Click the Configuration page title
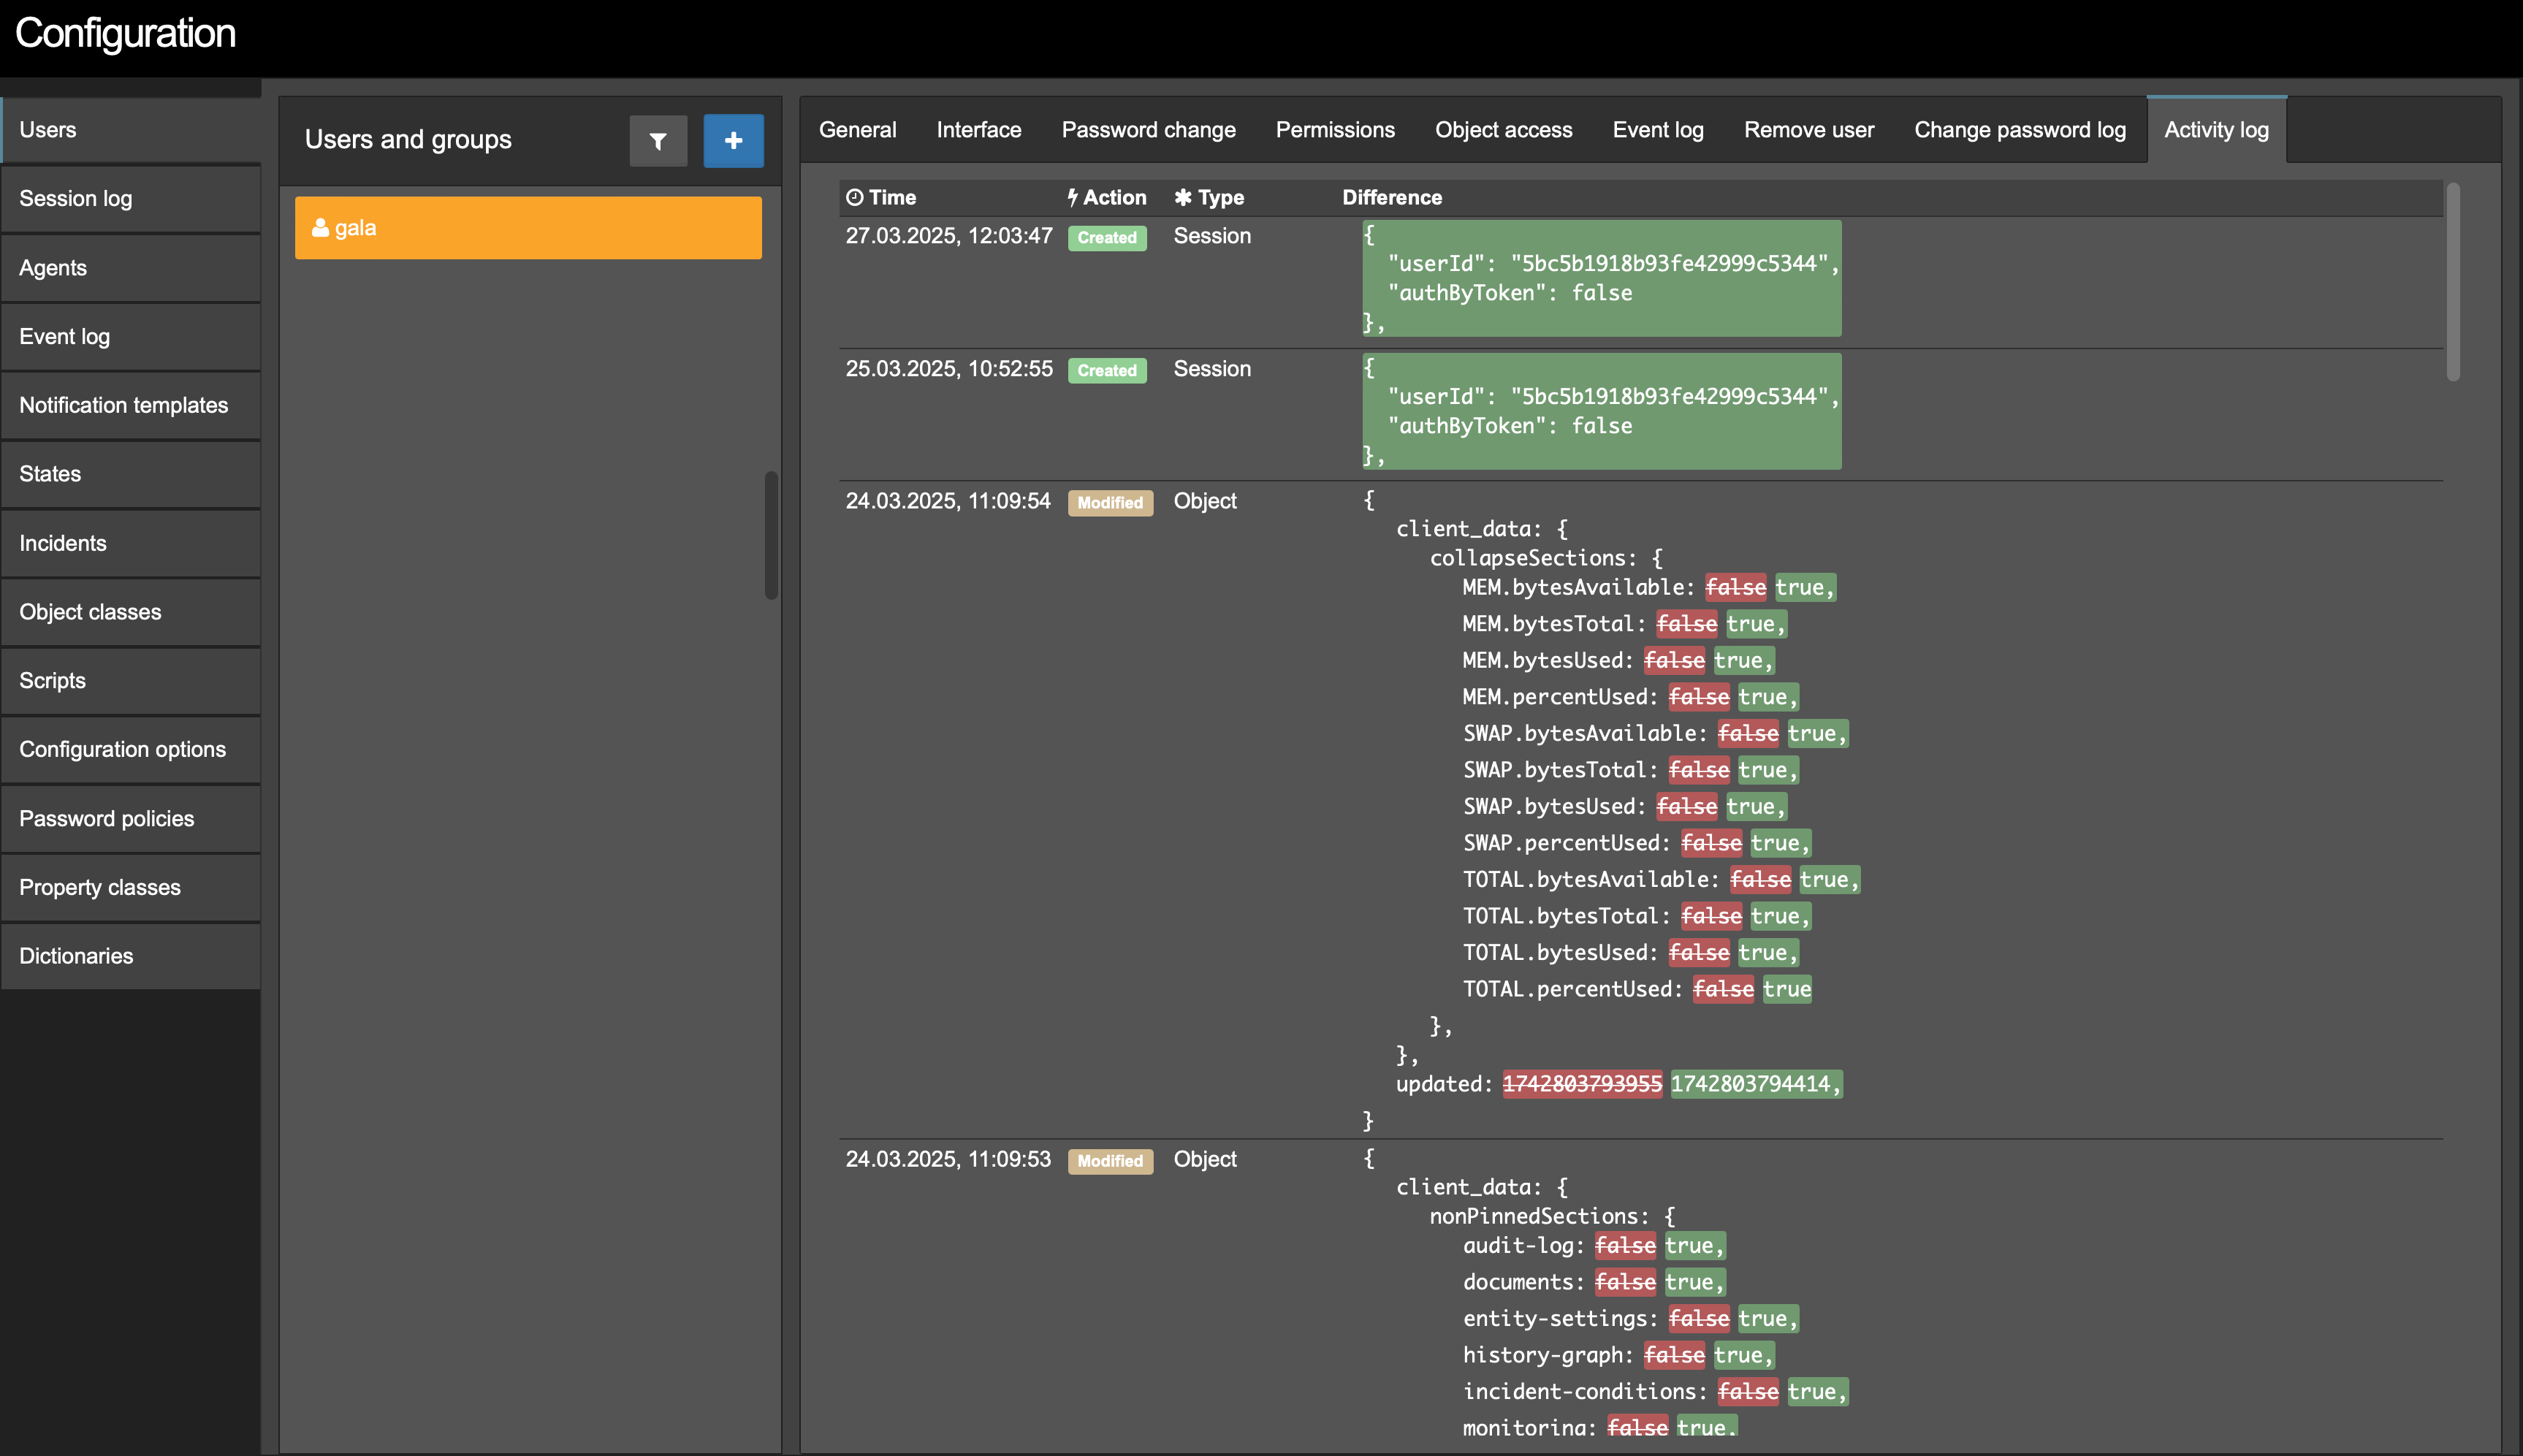Image resolution: width=2523 pixels, height=1456 pixels. point(125,34)
